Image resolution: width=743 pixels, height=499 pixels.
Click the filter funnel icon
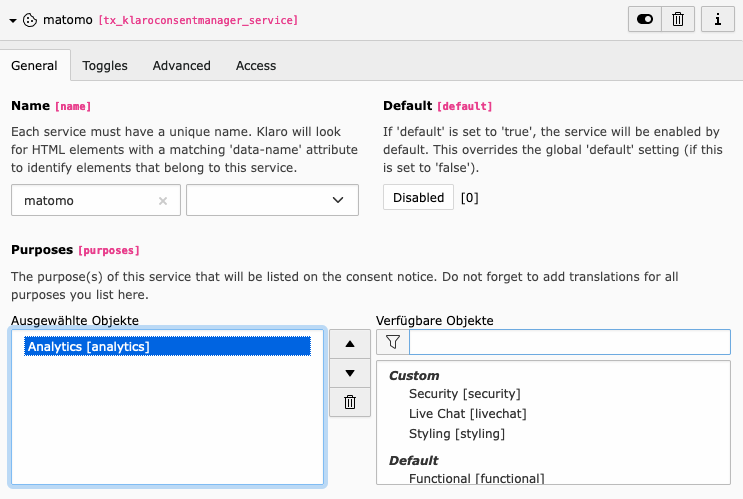point(393,342)
